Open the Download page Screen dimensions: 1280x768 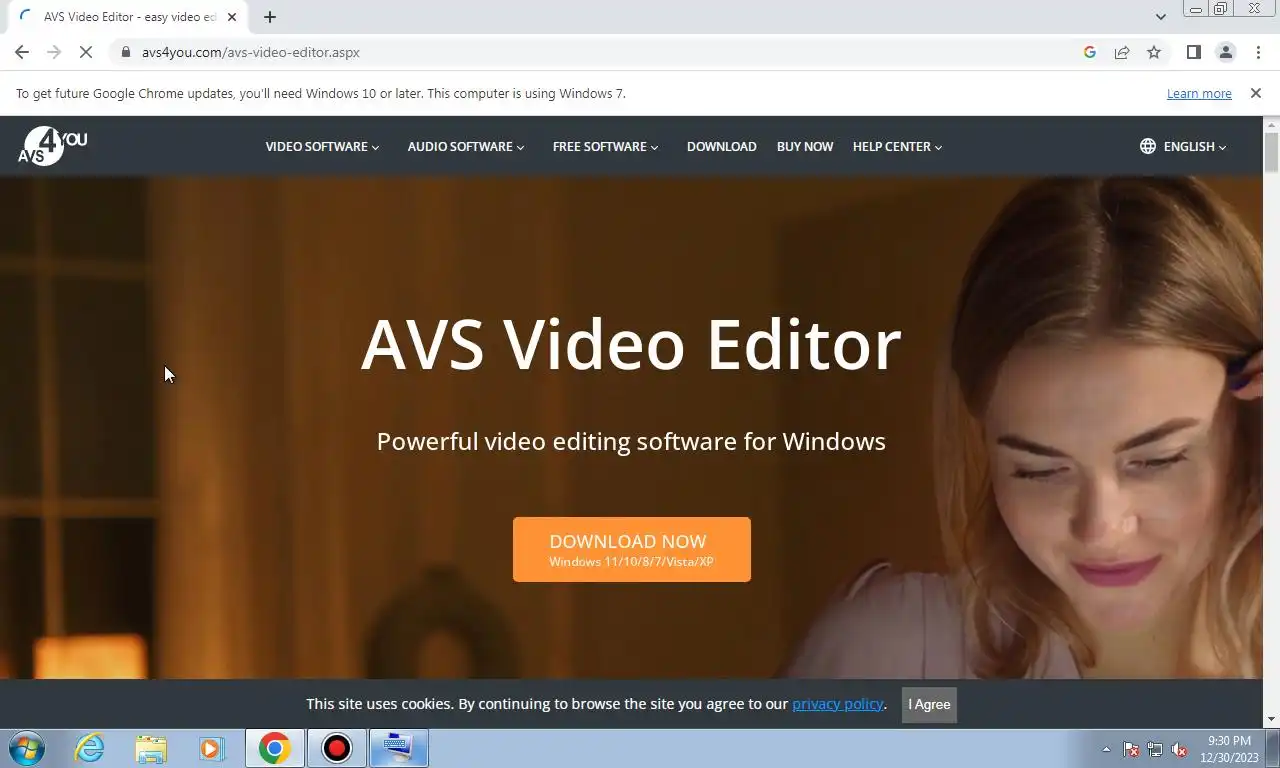pyautogui.click(x=721, y=146)
